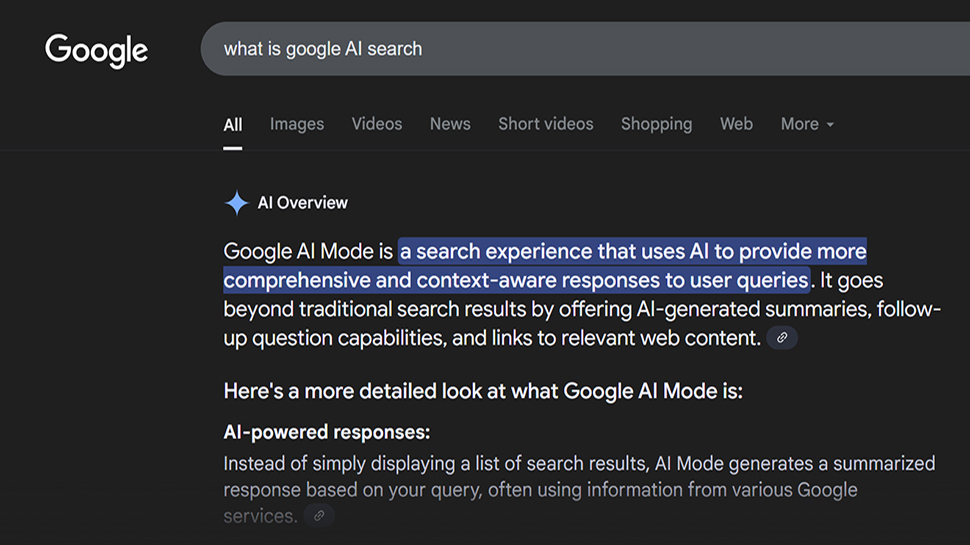970x545 pixels.
Task: Click the 'Google AI Mode is' text
Action: pyautogui.click(x=308, y=250)
